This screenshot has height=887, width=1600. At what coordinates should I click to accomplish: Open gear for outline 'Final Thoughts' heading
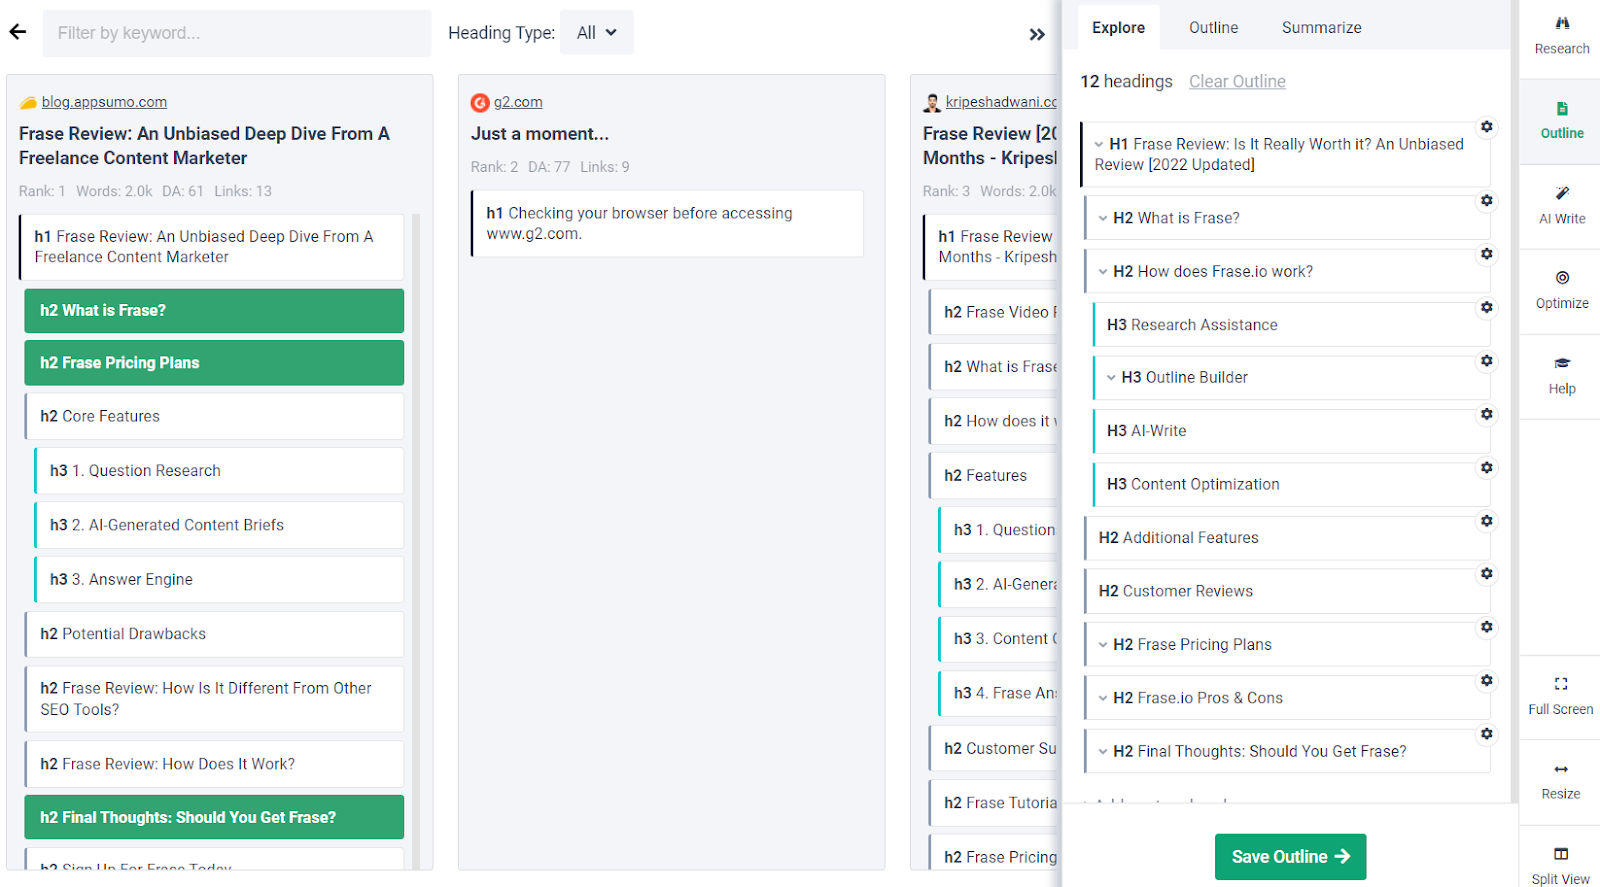tap(1487, 734)
